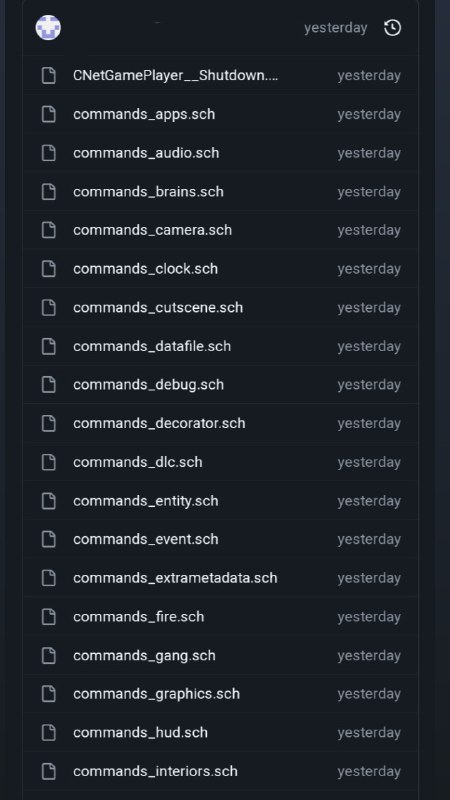Click file icon beside commands_hud.sch
The height and width of the screenshot is (800, 450).
(x=48, y=733)
